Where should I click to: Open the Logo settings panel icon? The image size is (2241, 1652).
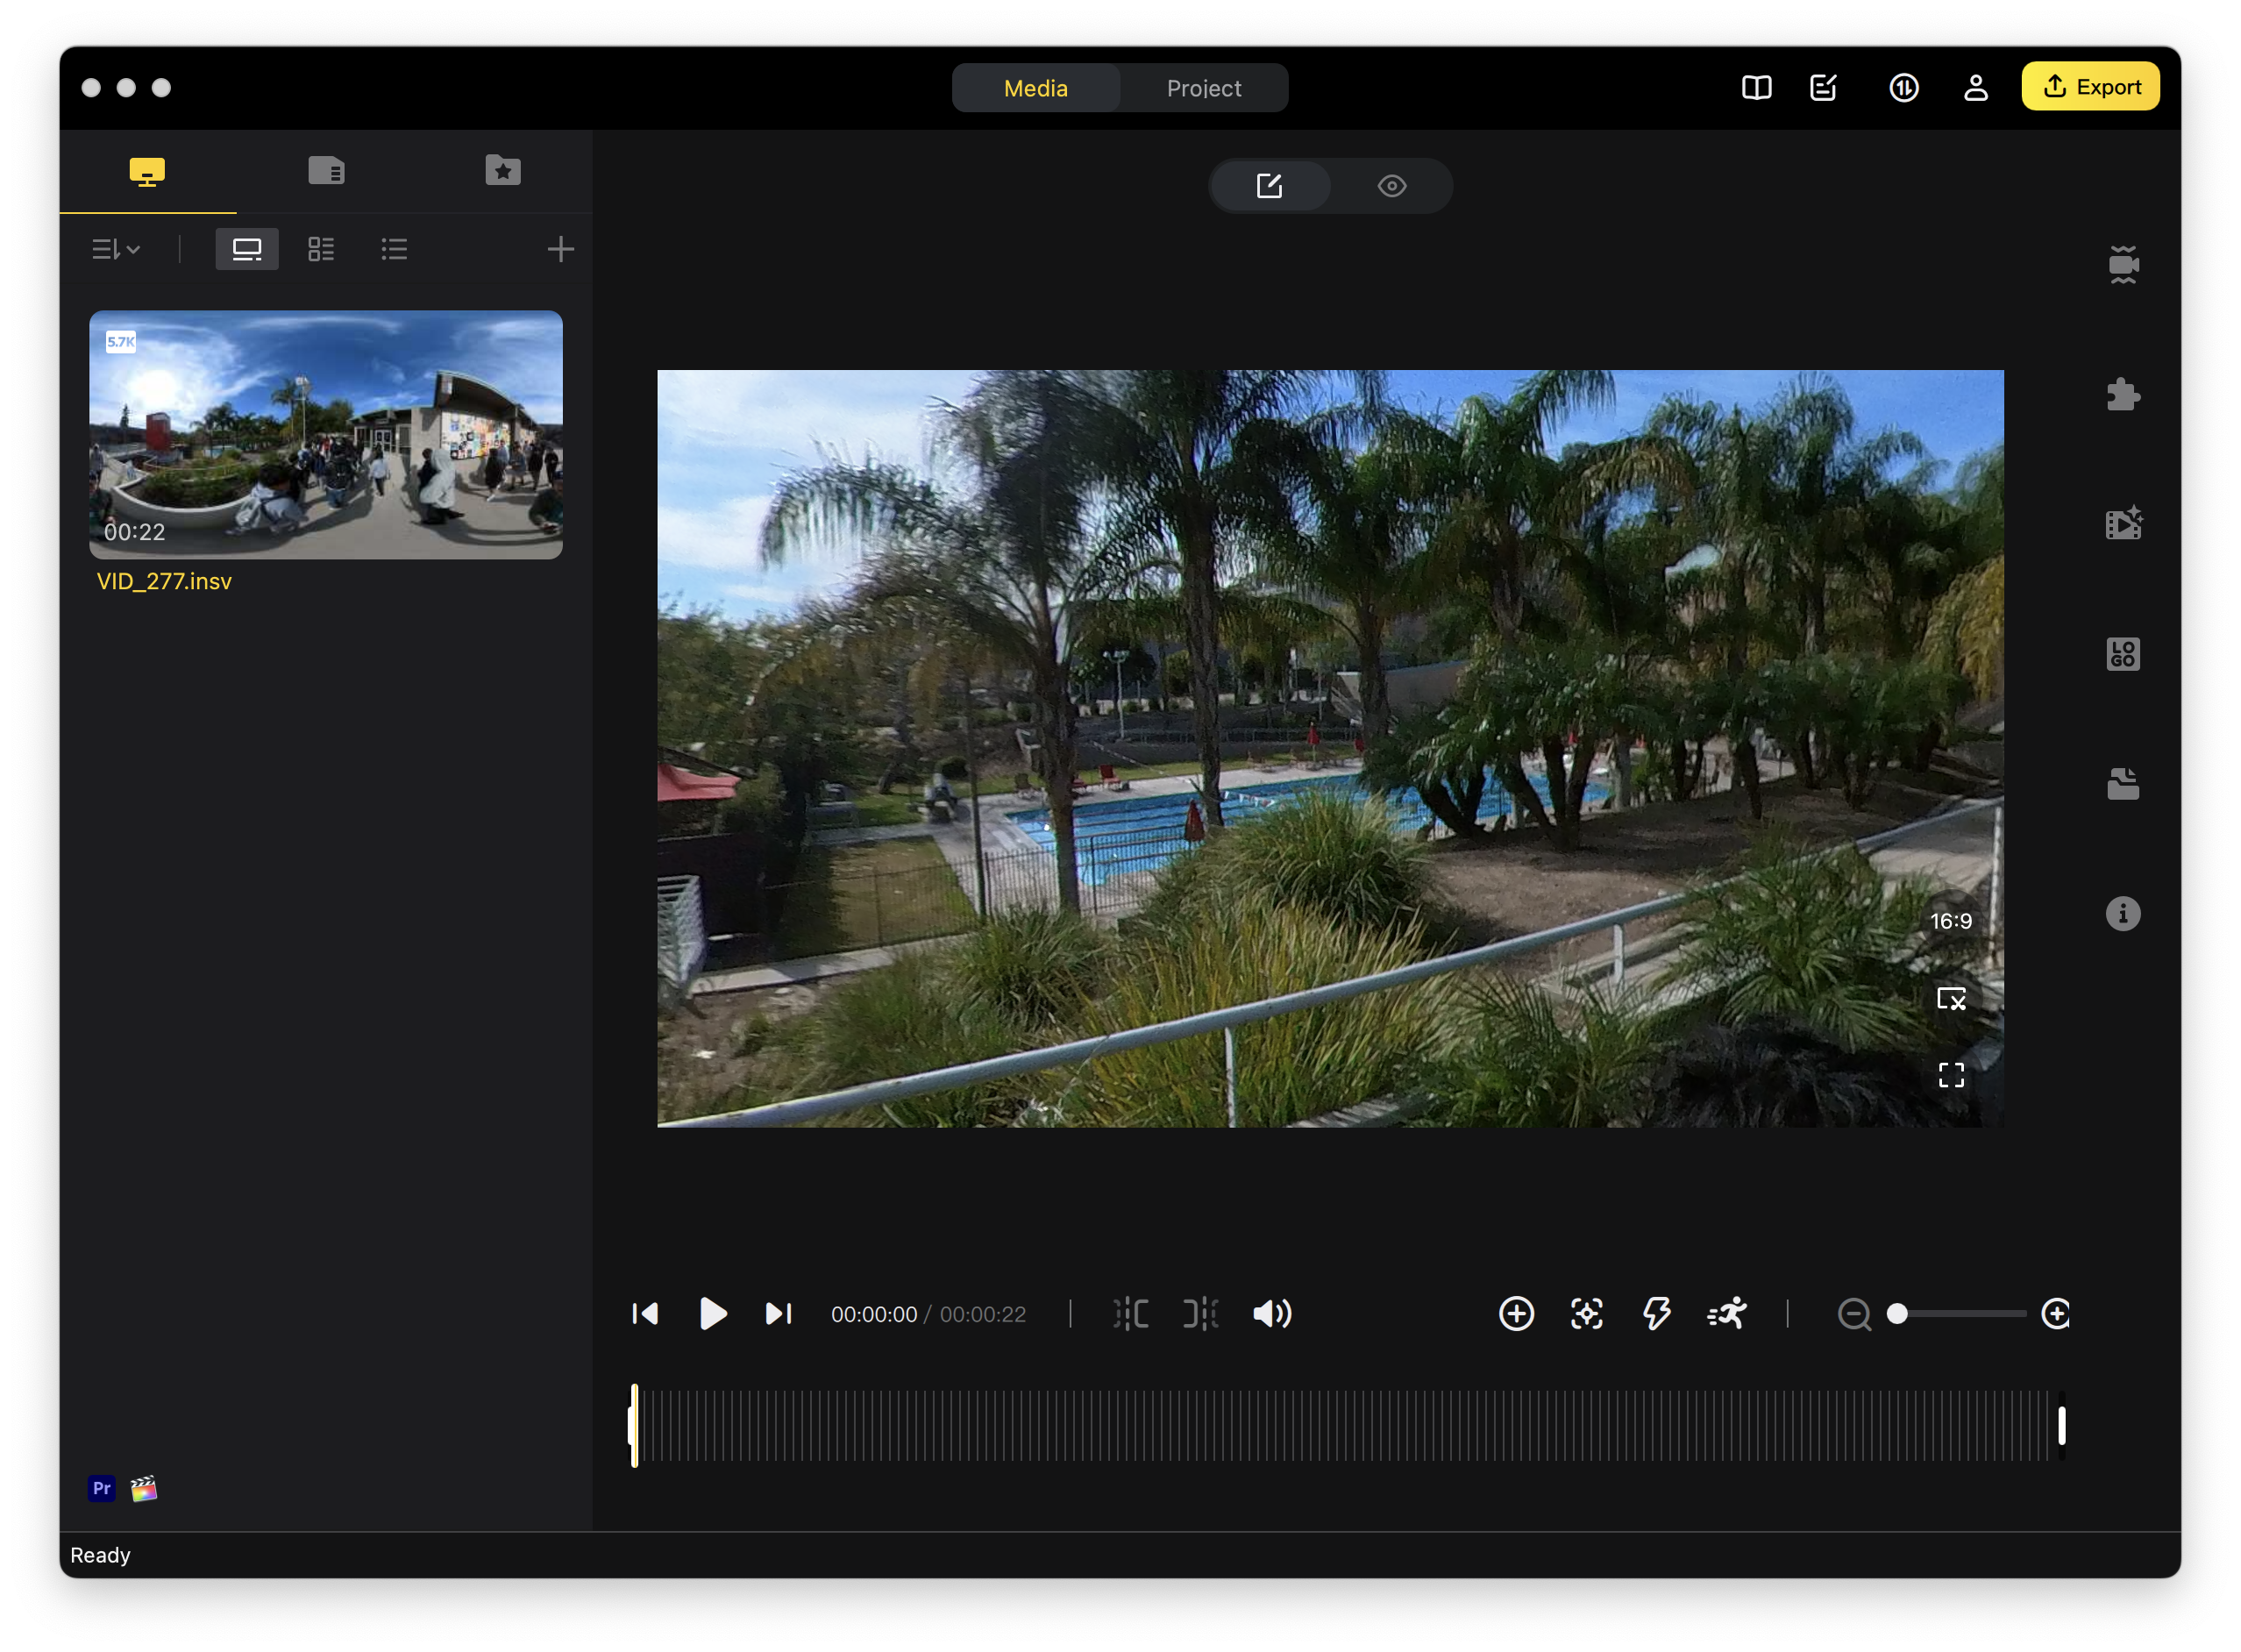[x=2123, y=654]
